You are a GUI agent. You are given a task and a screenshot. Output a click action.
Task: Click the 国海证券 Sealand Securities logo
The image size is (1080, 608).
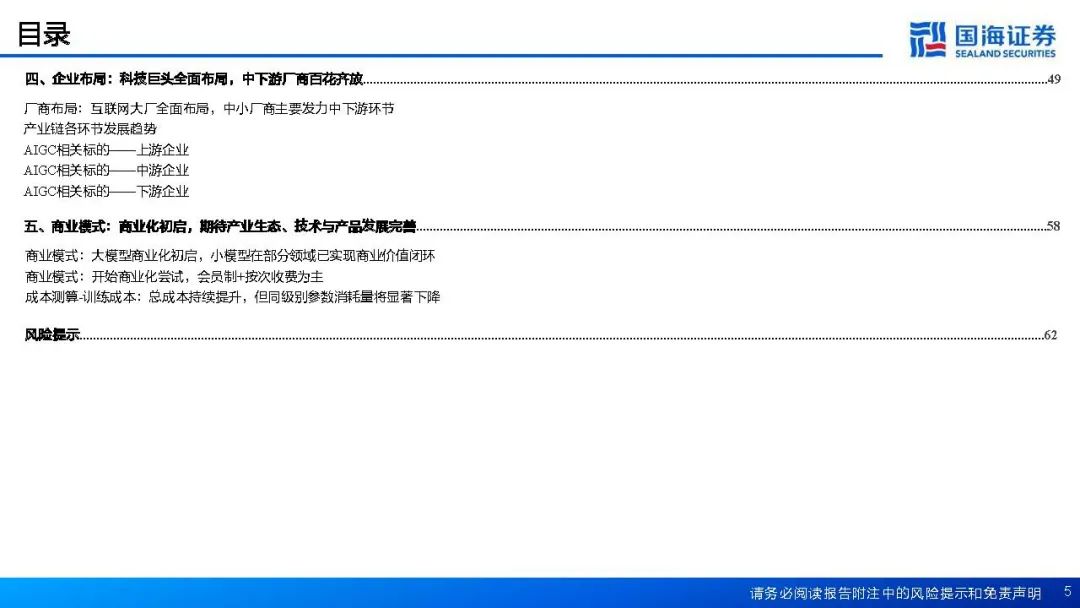982,39
